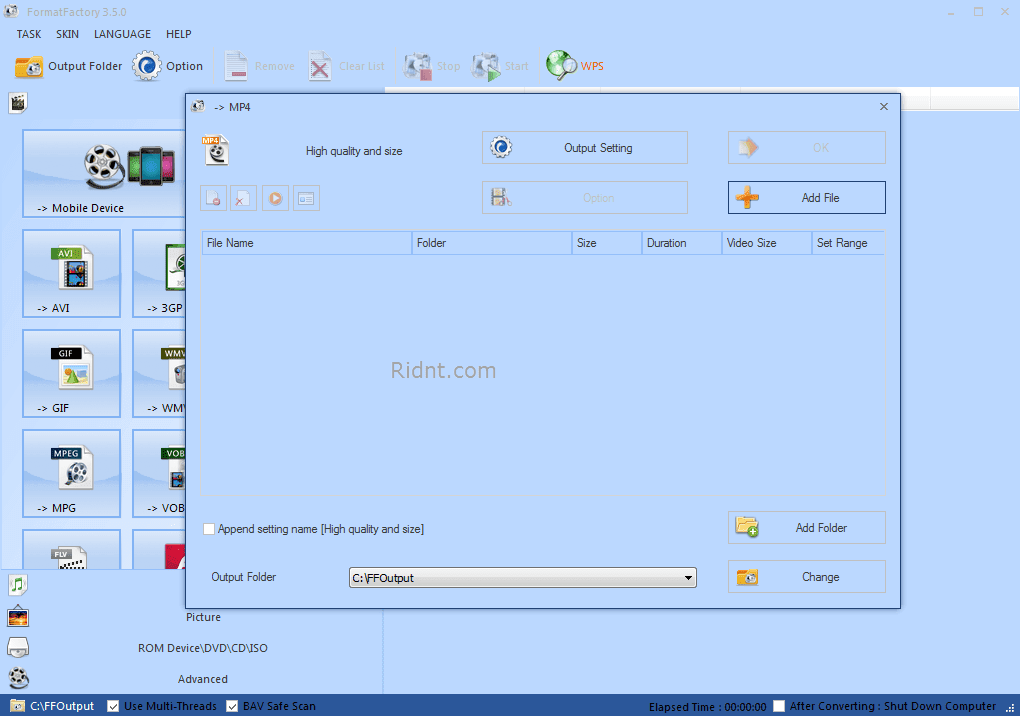The width and height of the screenshot is (1020, 716).
Task: Select ROM Device\DVD\CD\ISO category label
Action: click(202, 648)
